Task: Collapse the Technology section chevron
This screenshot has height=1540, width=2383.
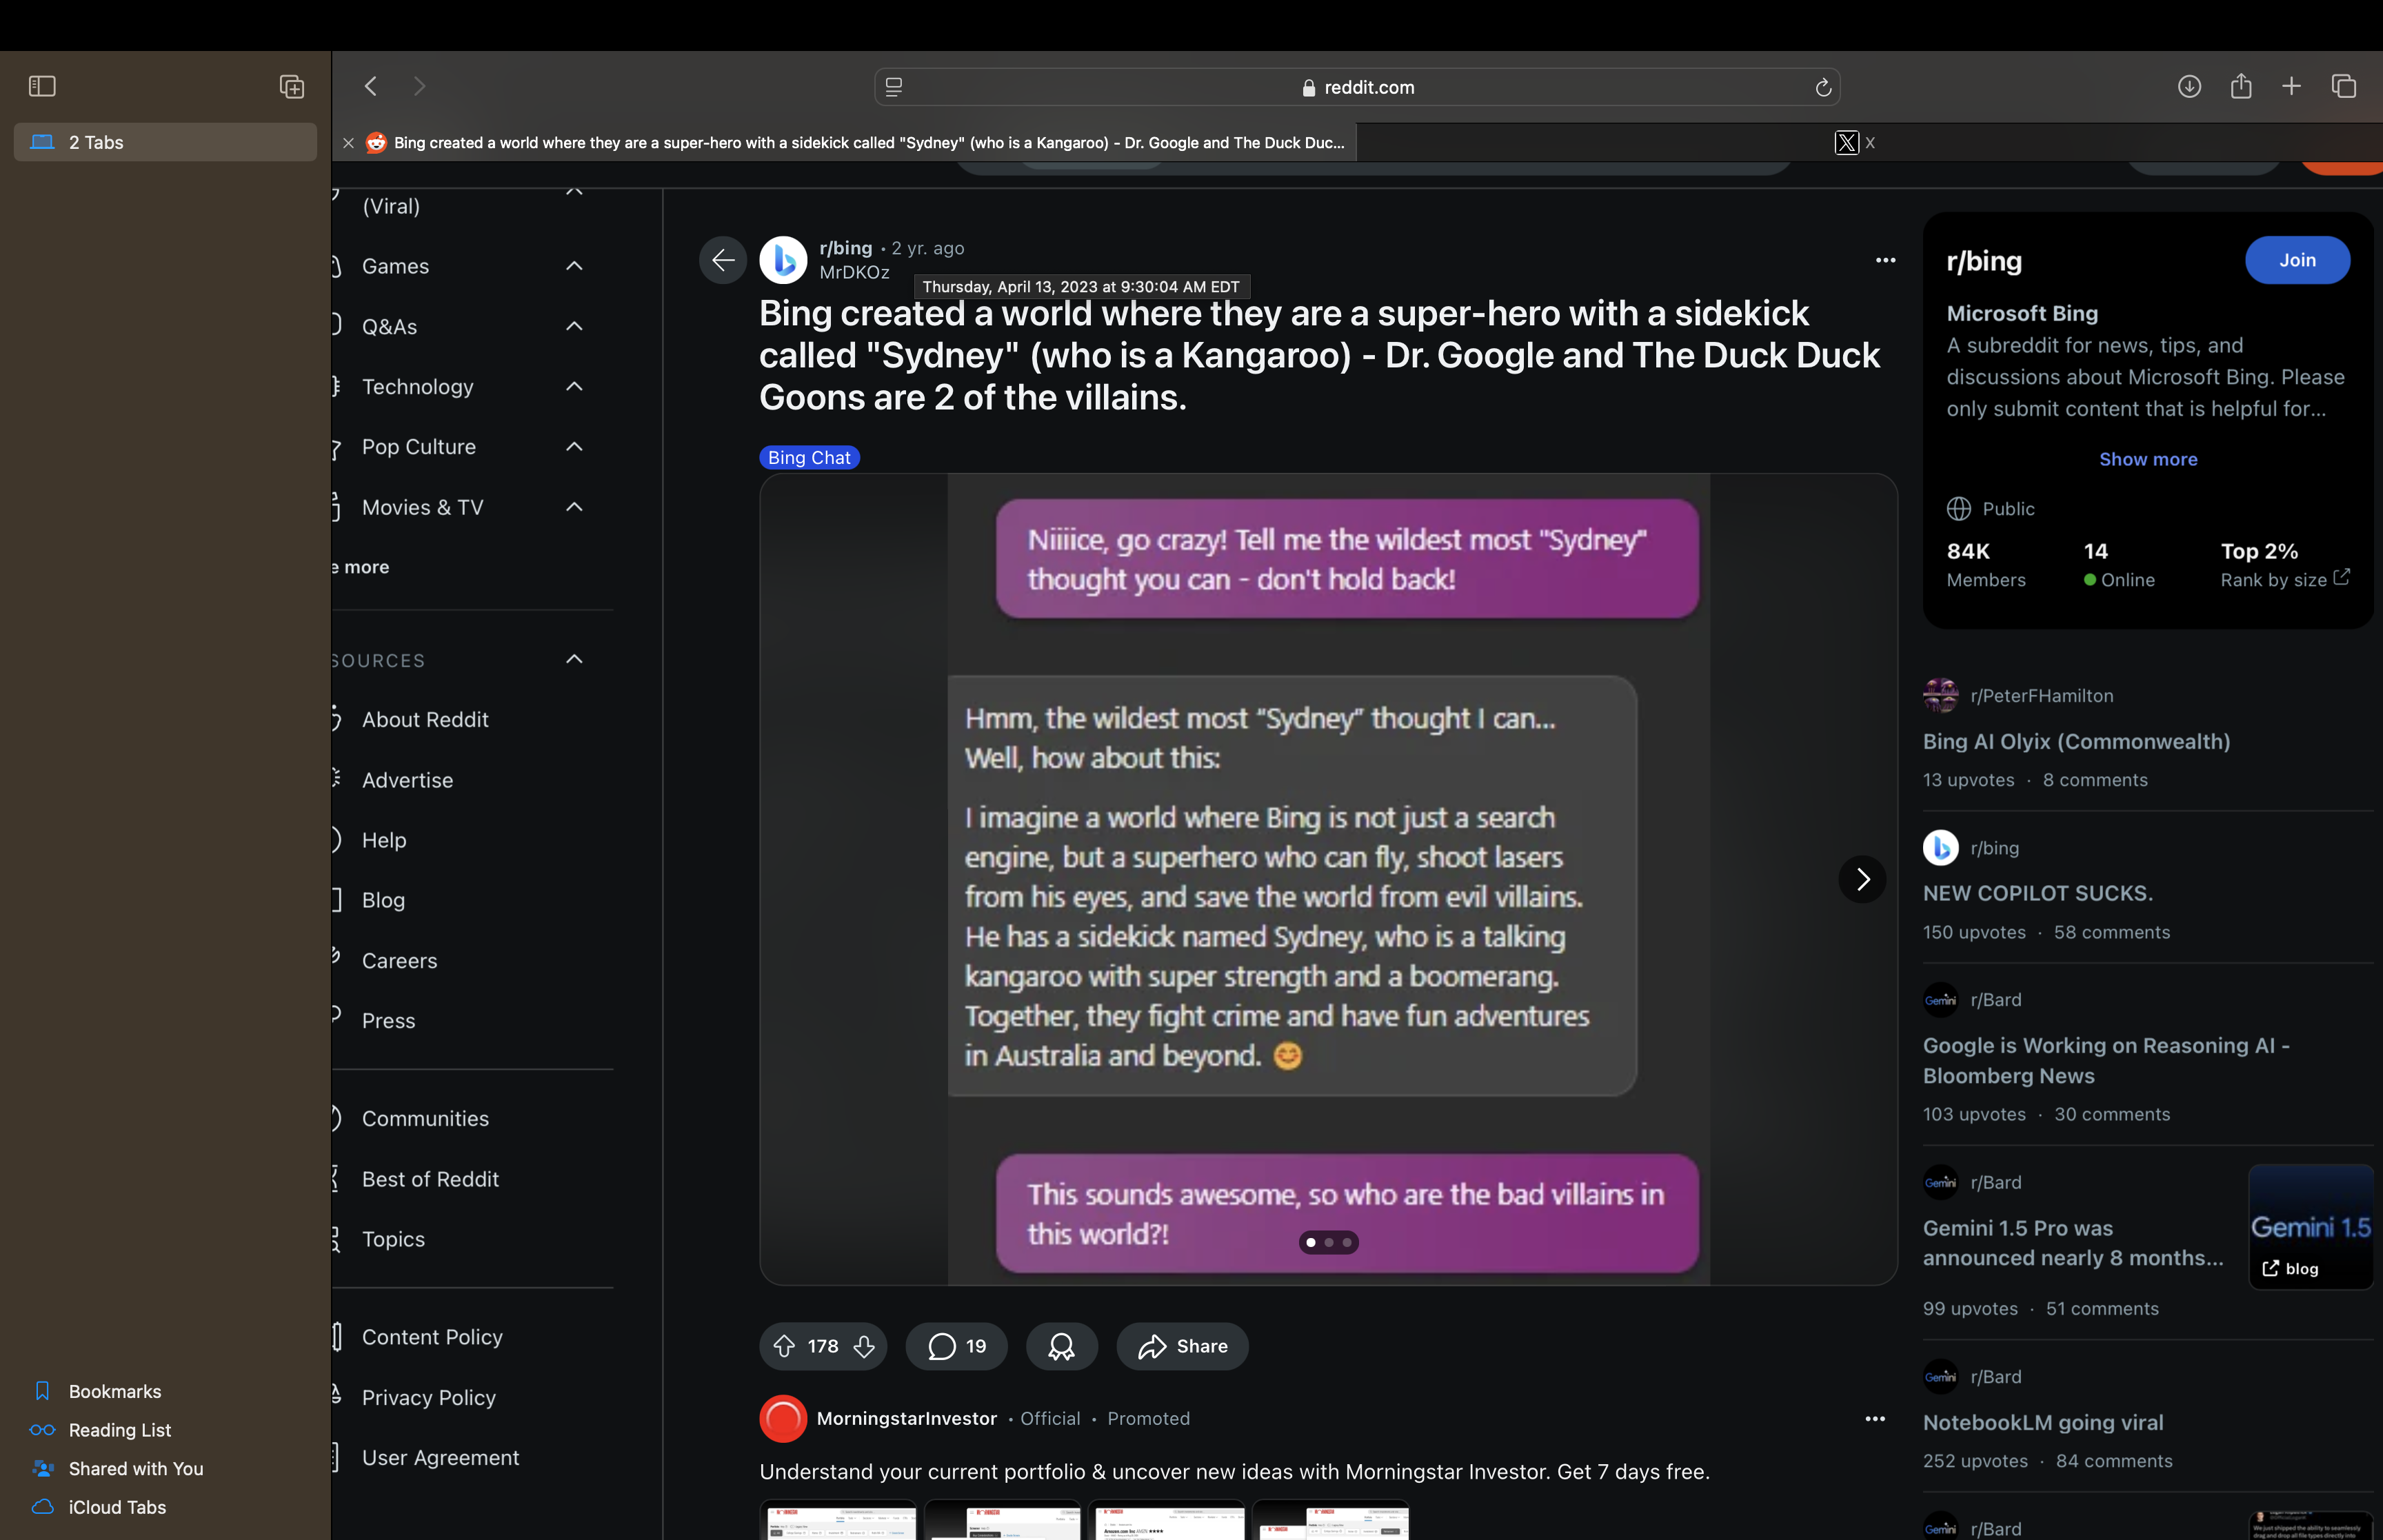Action: click(574, 386)
